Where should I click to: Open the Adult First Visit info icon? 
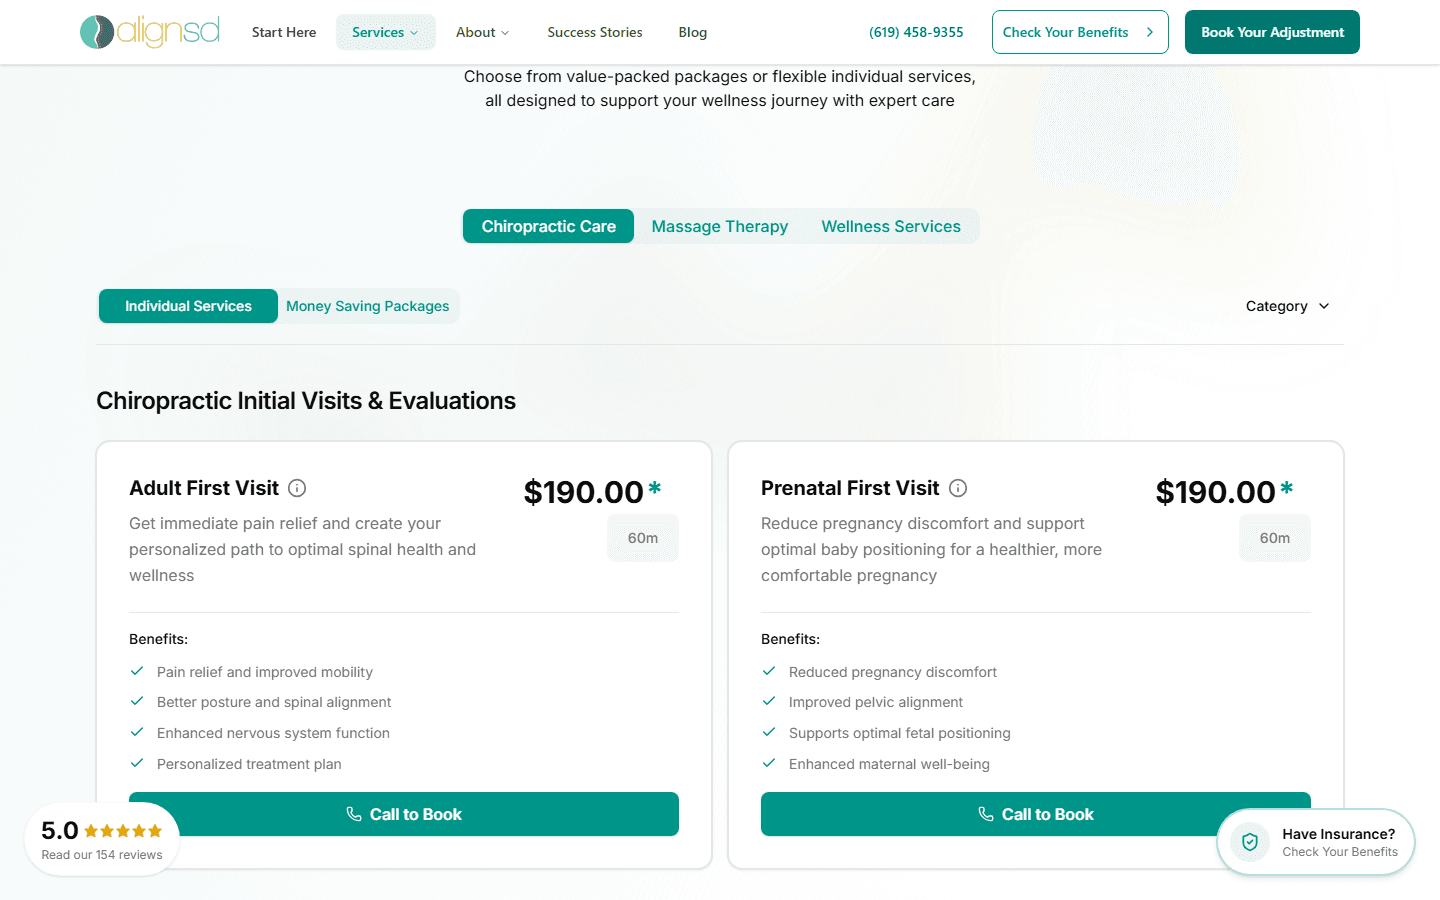tap(297, 488)
